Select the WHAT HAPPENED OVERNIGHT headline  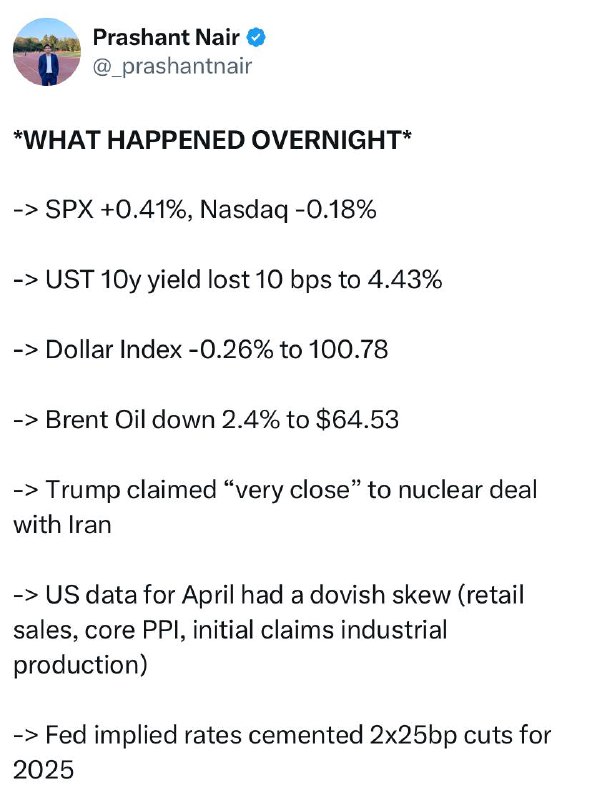[x=212, y=140]
